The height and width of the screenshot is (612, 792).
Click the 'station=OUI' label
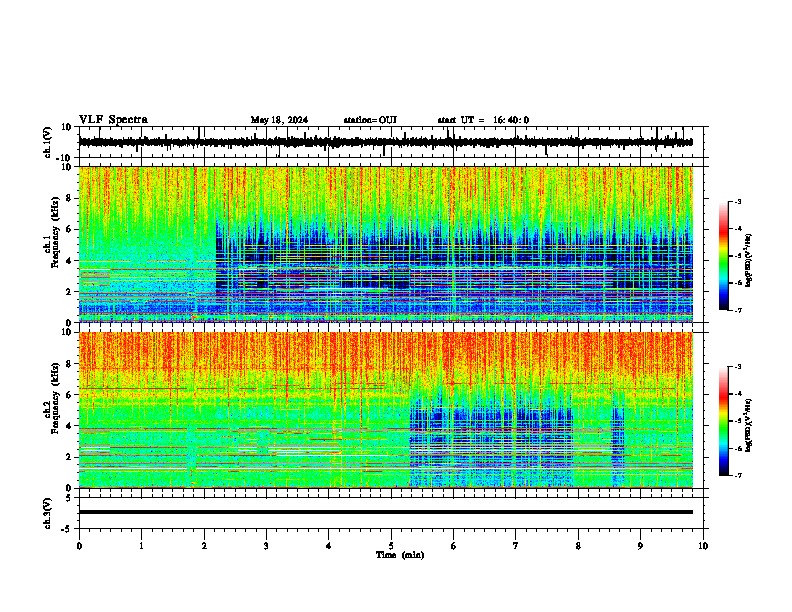coord(370,120)
